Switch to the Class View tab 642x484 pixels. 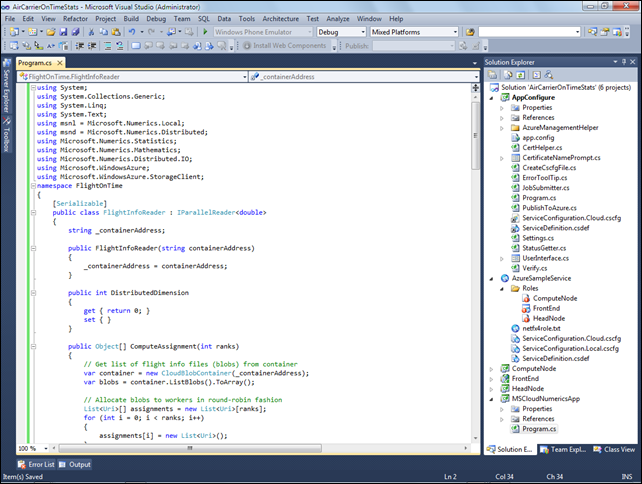click(x=614, y=450)
